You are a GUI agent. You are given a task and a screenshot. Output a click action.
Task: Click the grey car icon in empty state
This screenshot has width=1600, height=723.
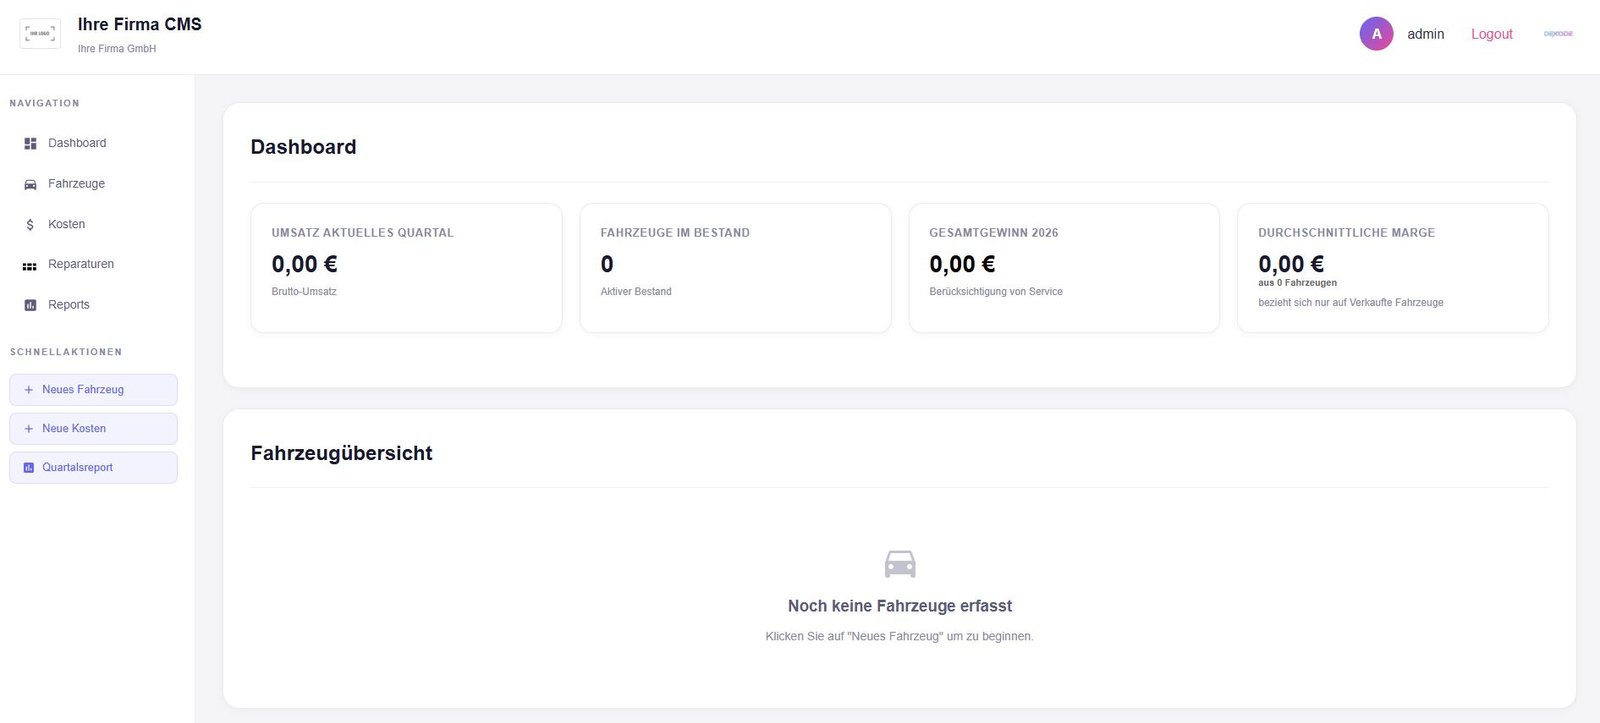click(900, 564)
